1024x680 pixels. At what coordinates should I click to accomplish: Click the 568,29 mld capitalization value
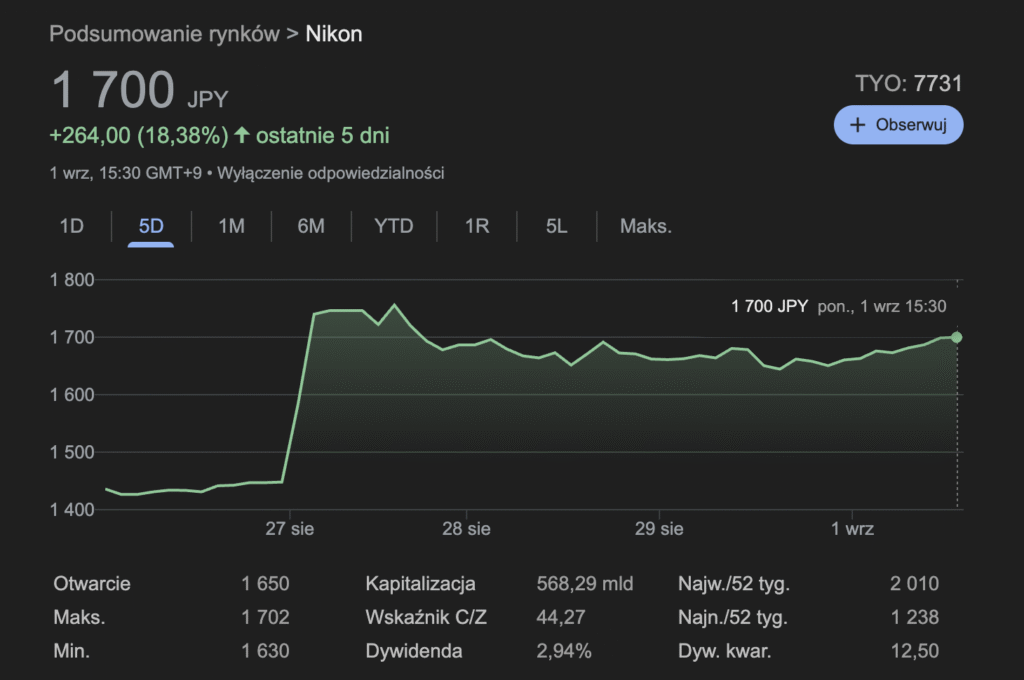click(x=584, y=583)
